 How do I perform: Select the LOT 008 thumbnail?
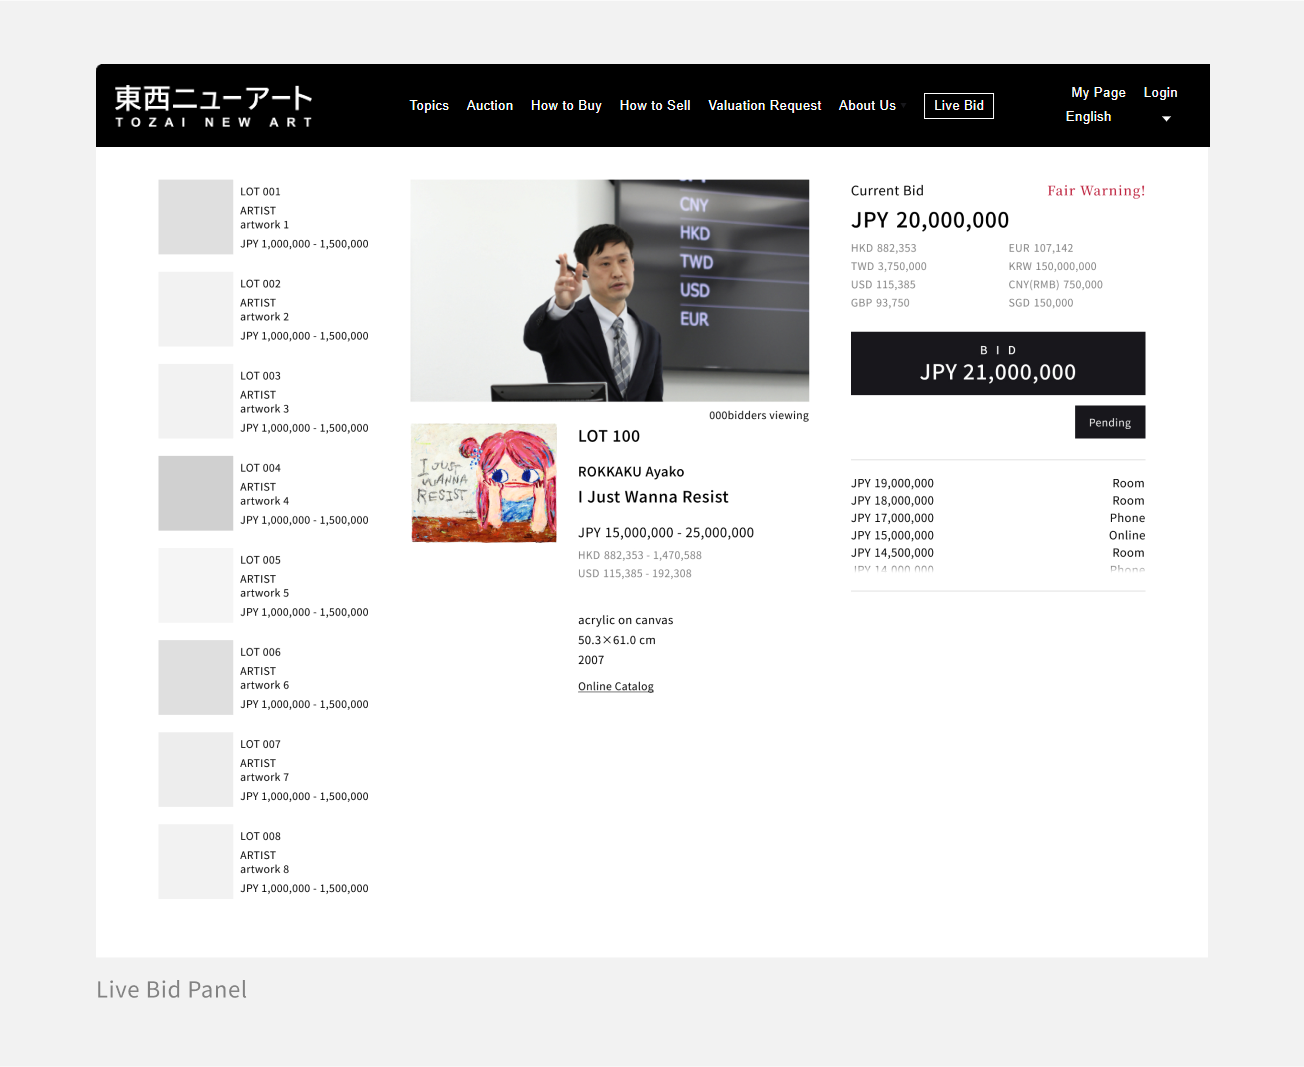point(195,861)
